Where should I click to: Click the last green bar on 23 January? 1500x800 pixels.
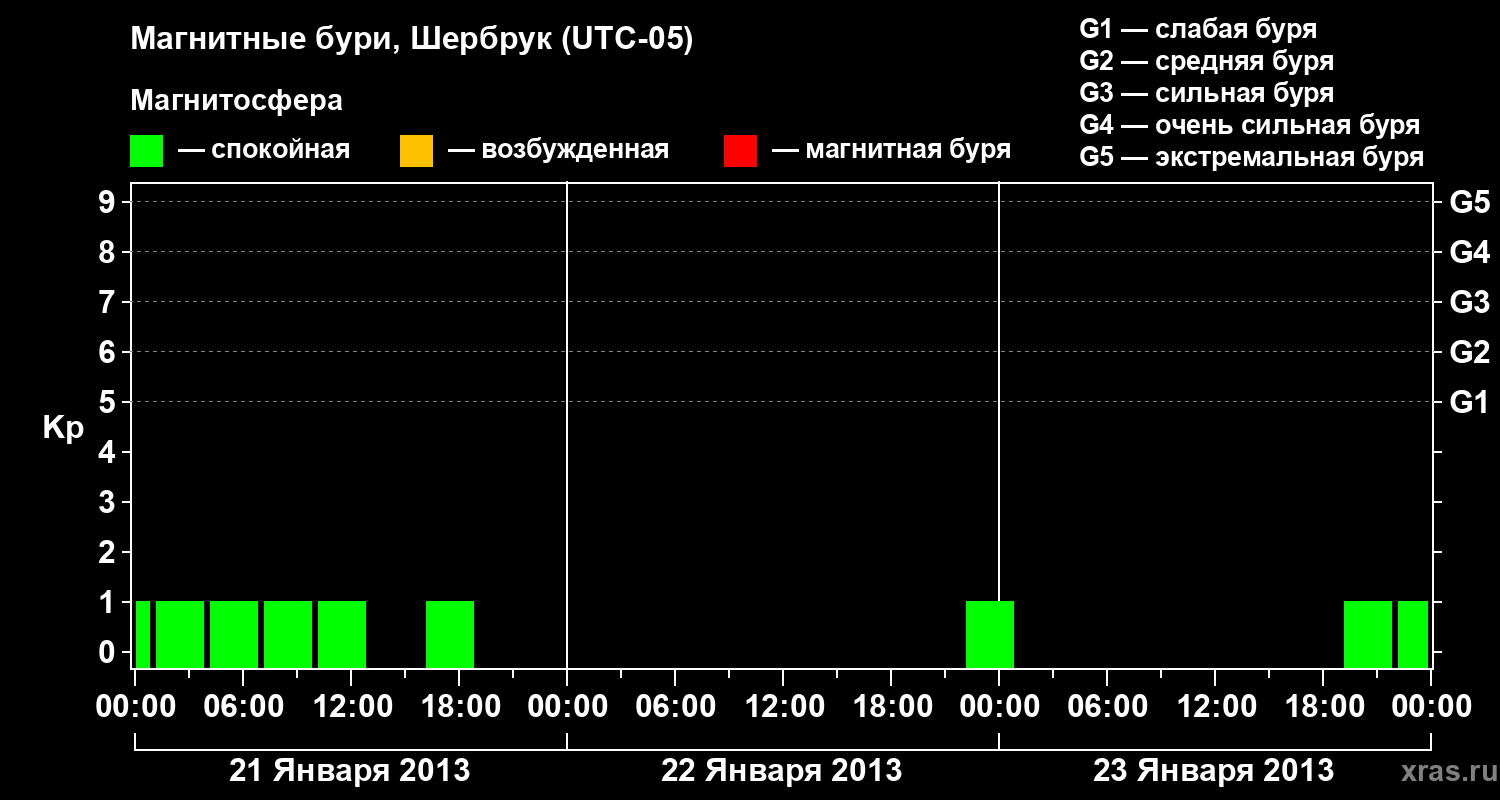pyautogui.click(x=1413, y=634)
